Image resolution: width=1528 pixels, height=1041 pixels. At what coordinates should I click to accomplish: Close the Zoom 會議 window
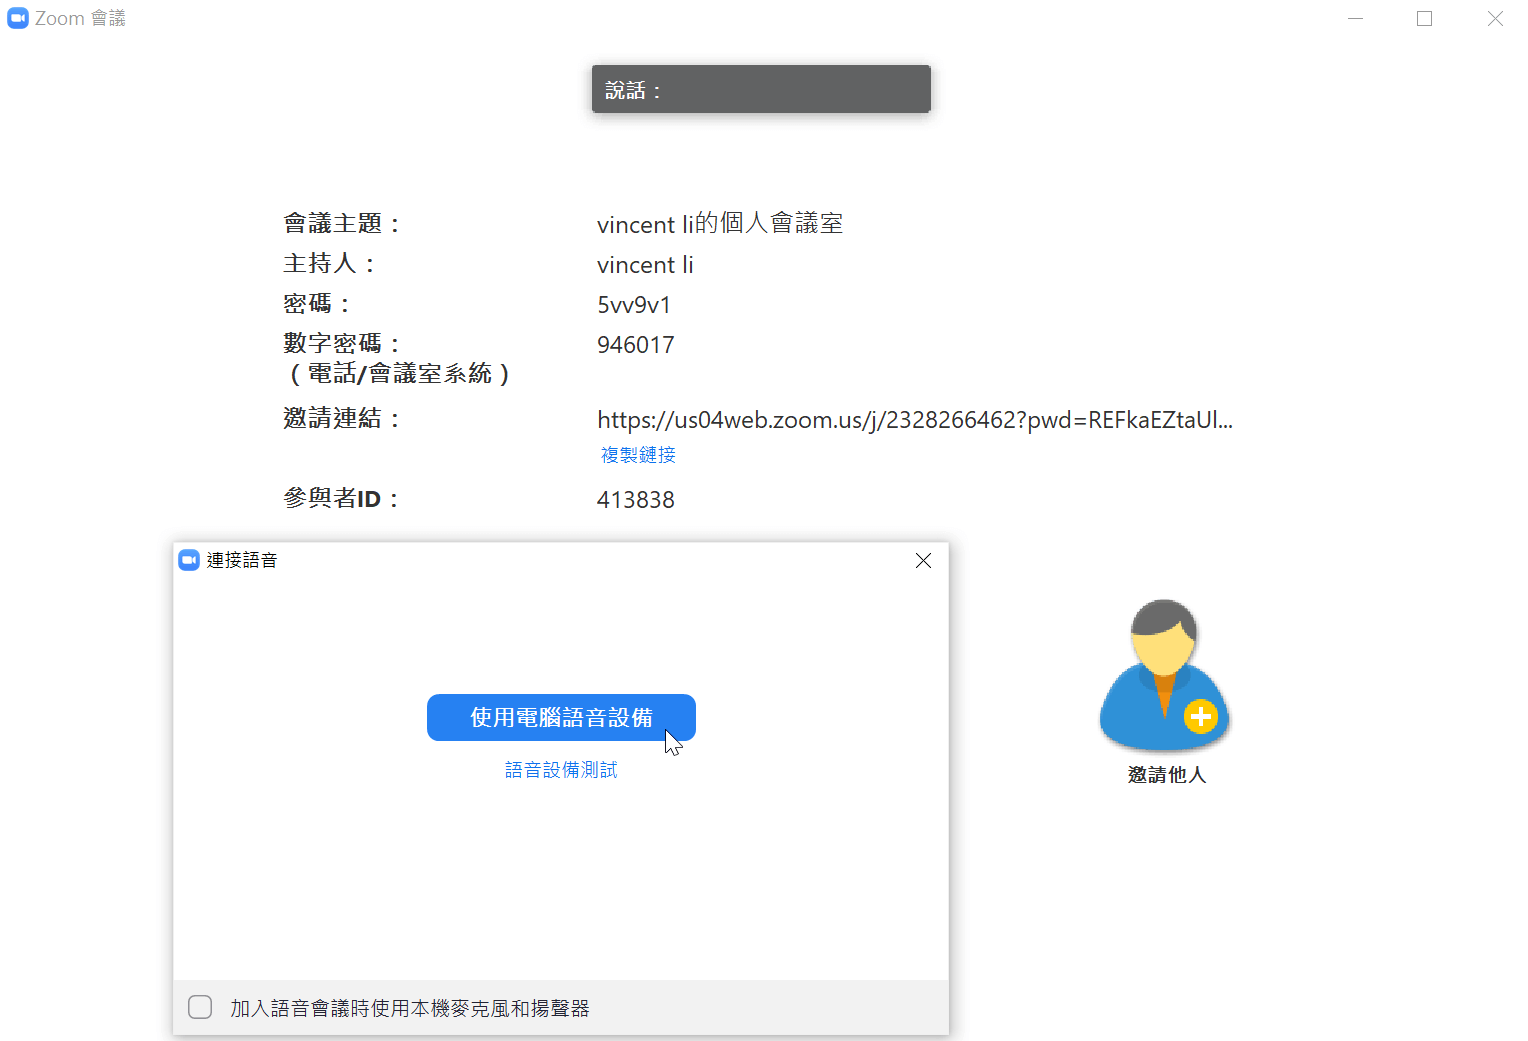tap(1495, 19)
